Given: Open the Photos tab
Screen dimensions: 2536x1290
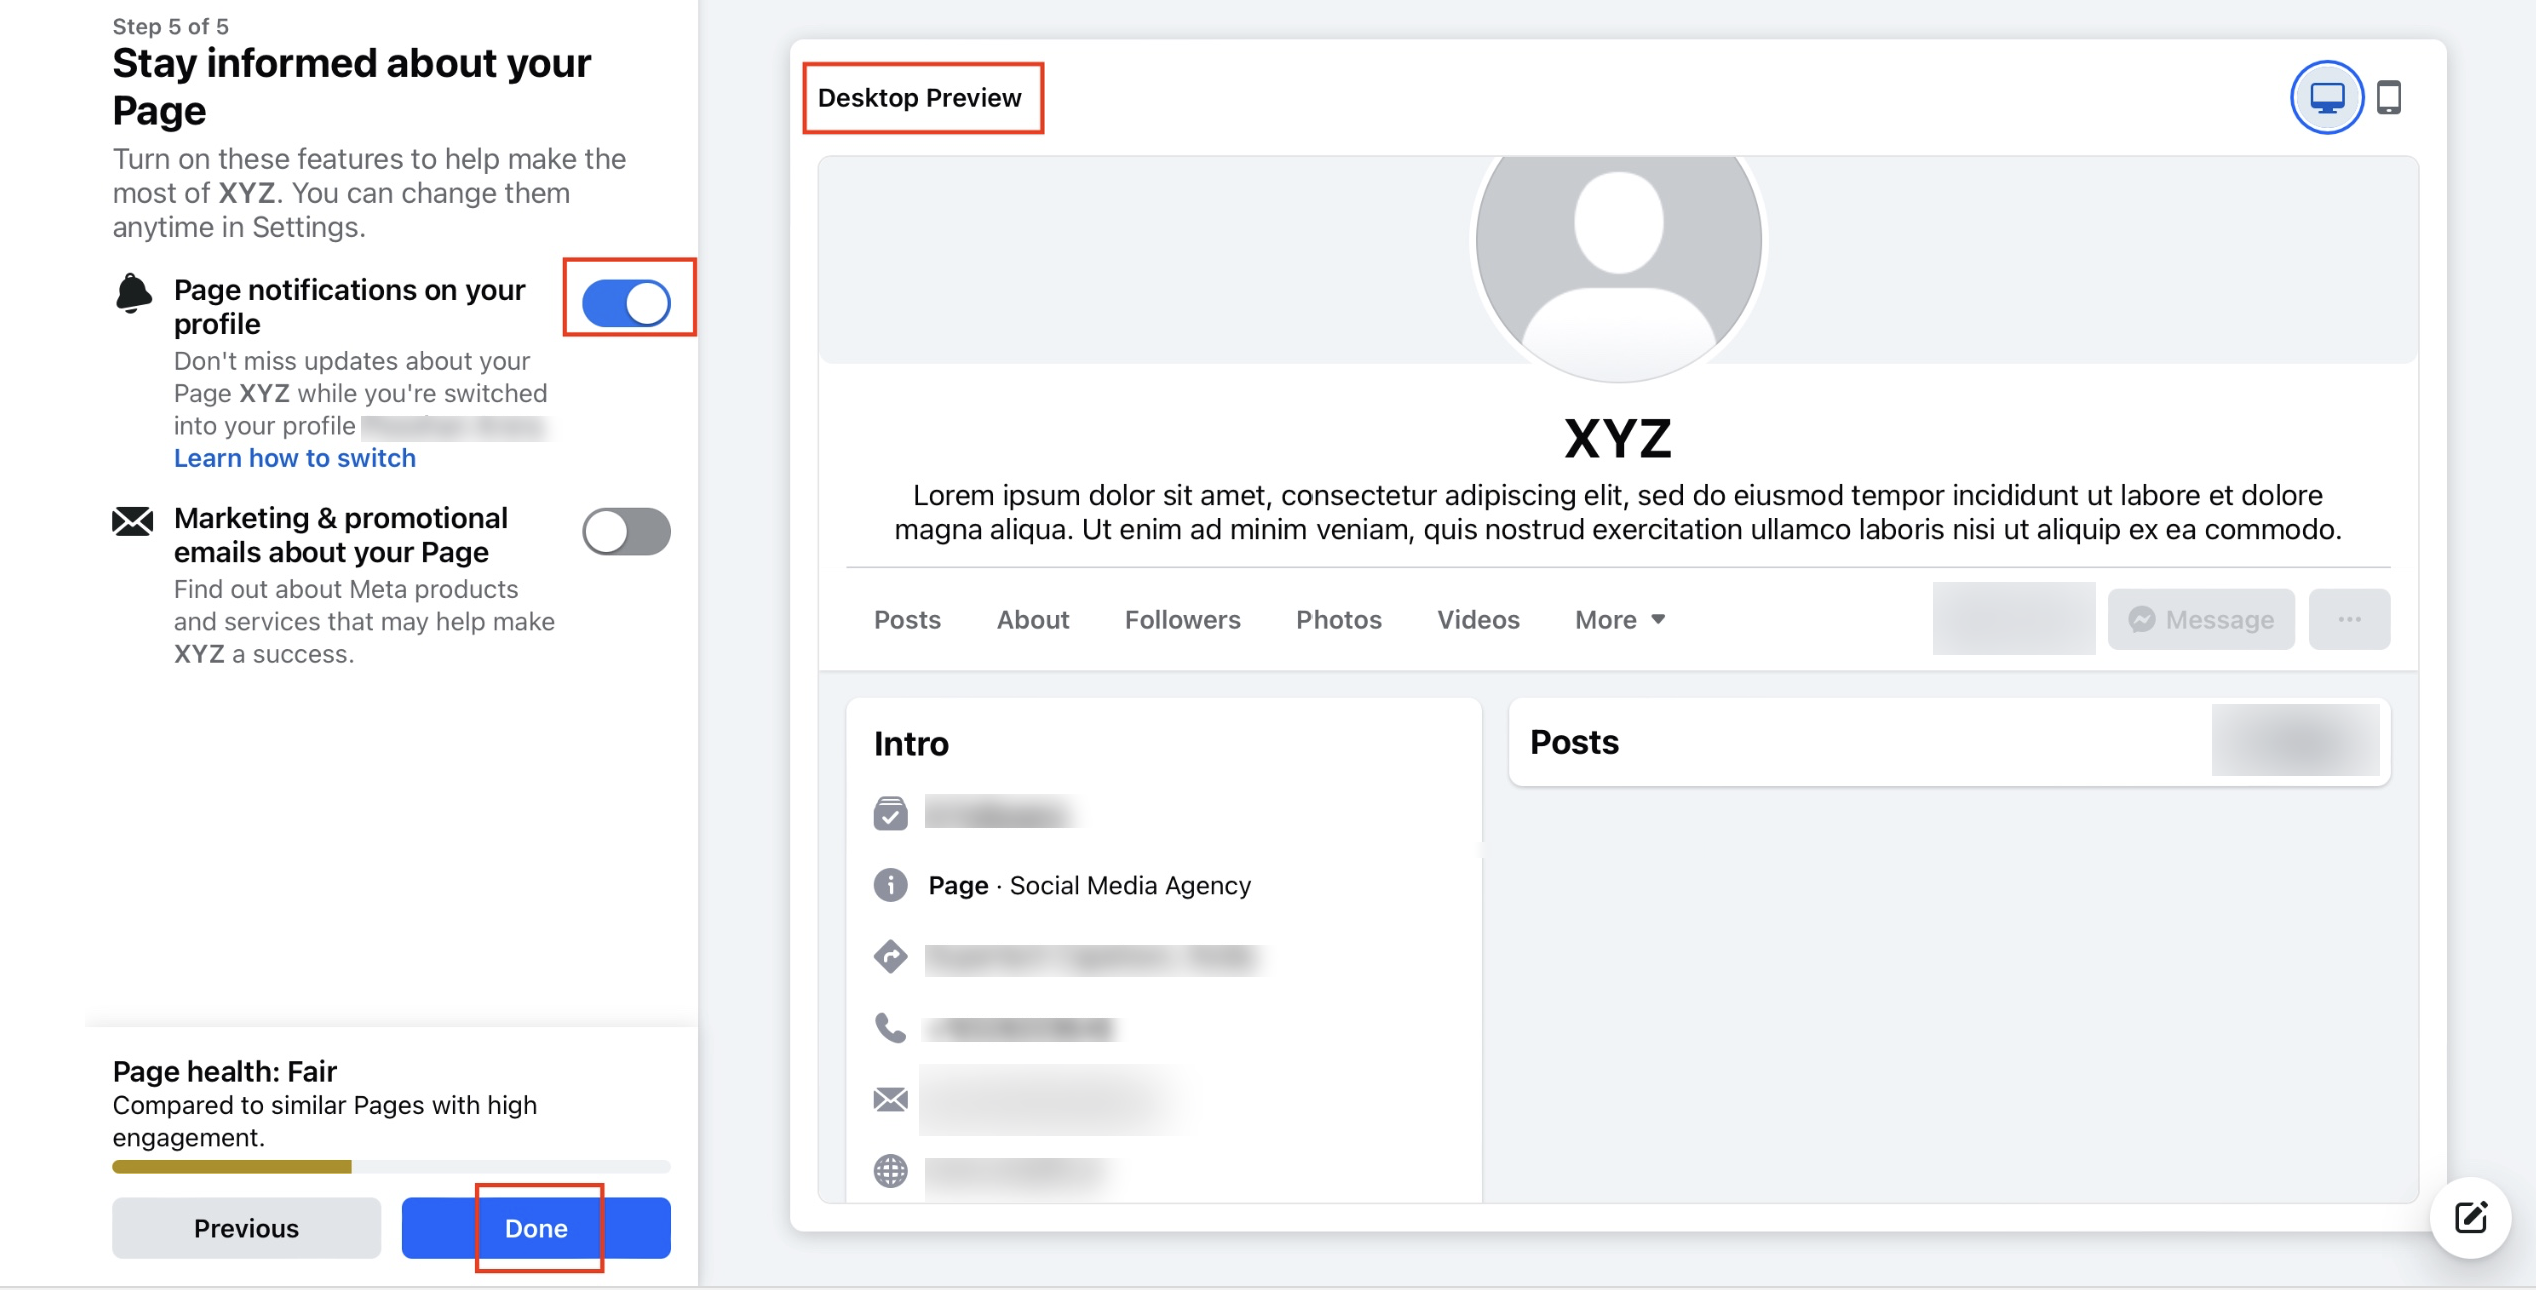Looking at the screenshot, I should tap(1338, 619).
